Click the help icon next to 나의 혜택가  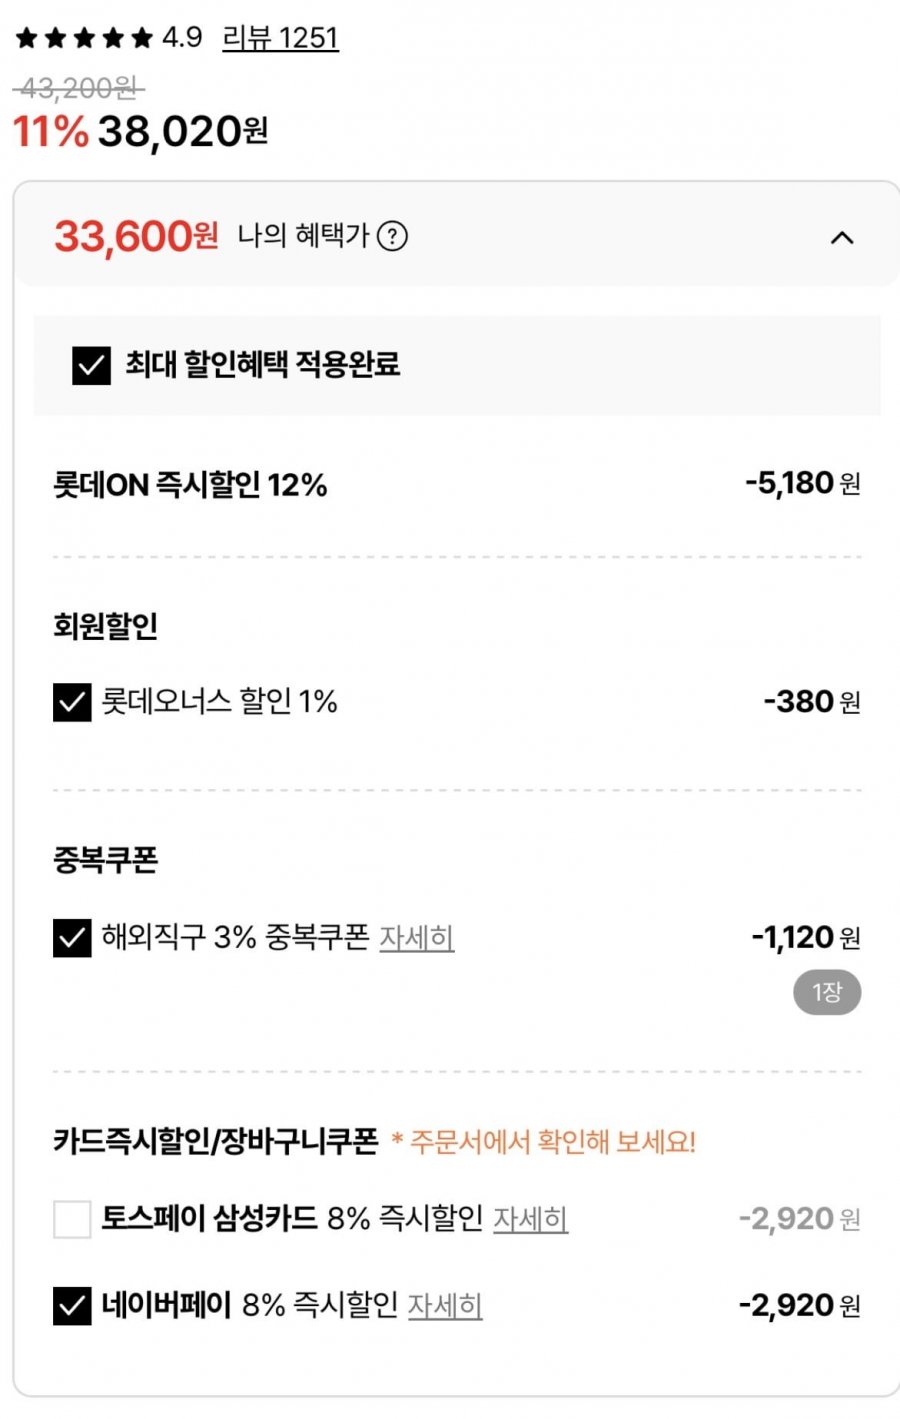pyautogui.click(x=393, y=237)
